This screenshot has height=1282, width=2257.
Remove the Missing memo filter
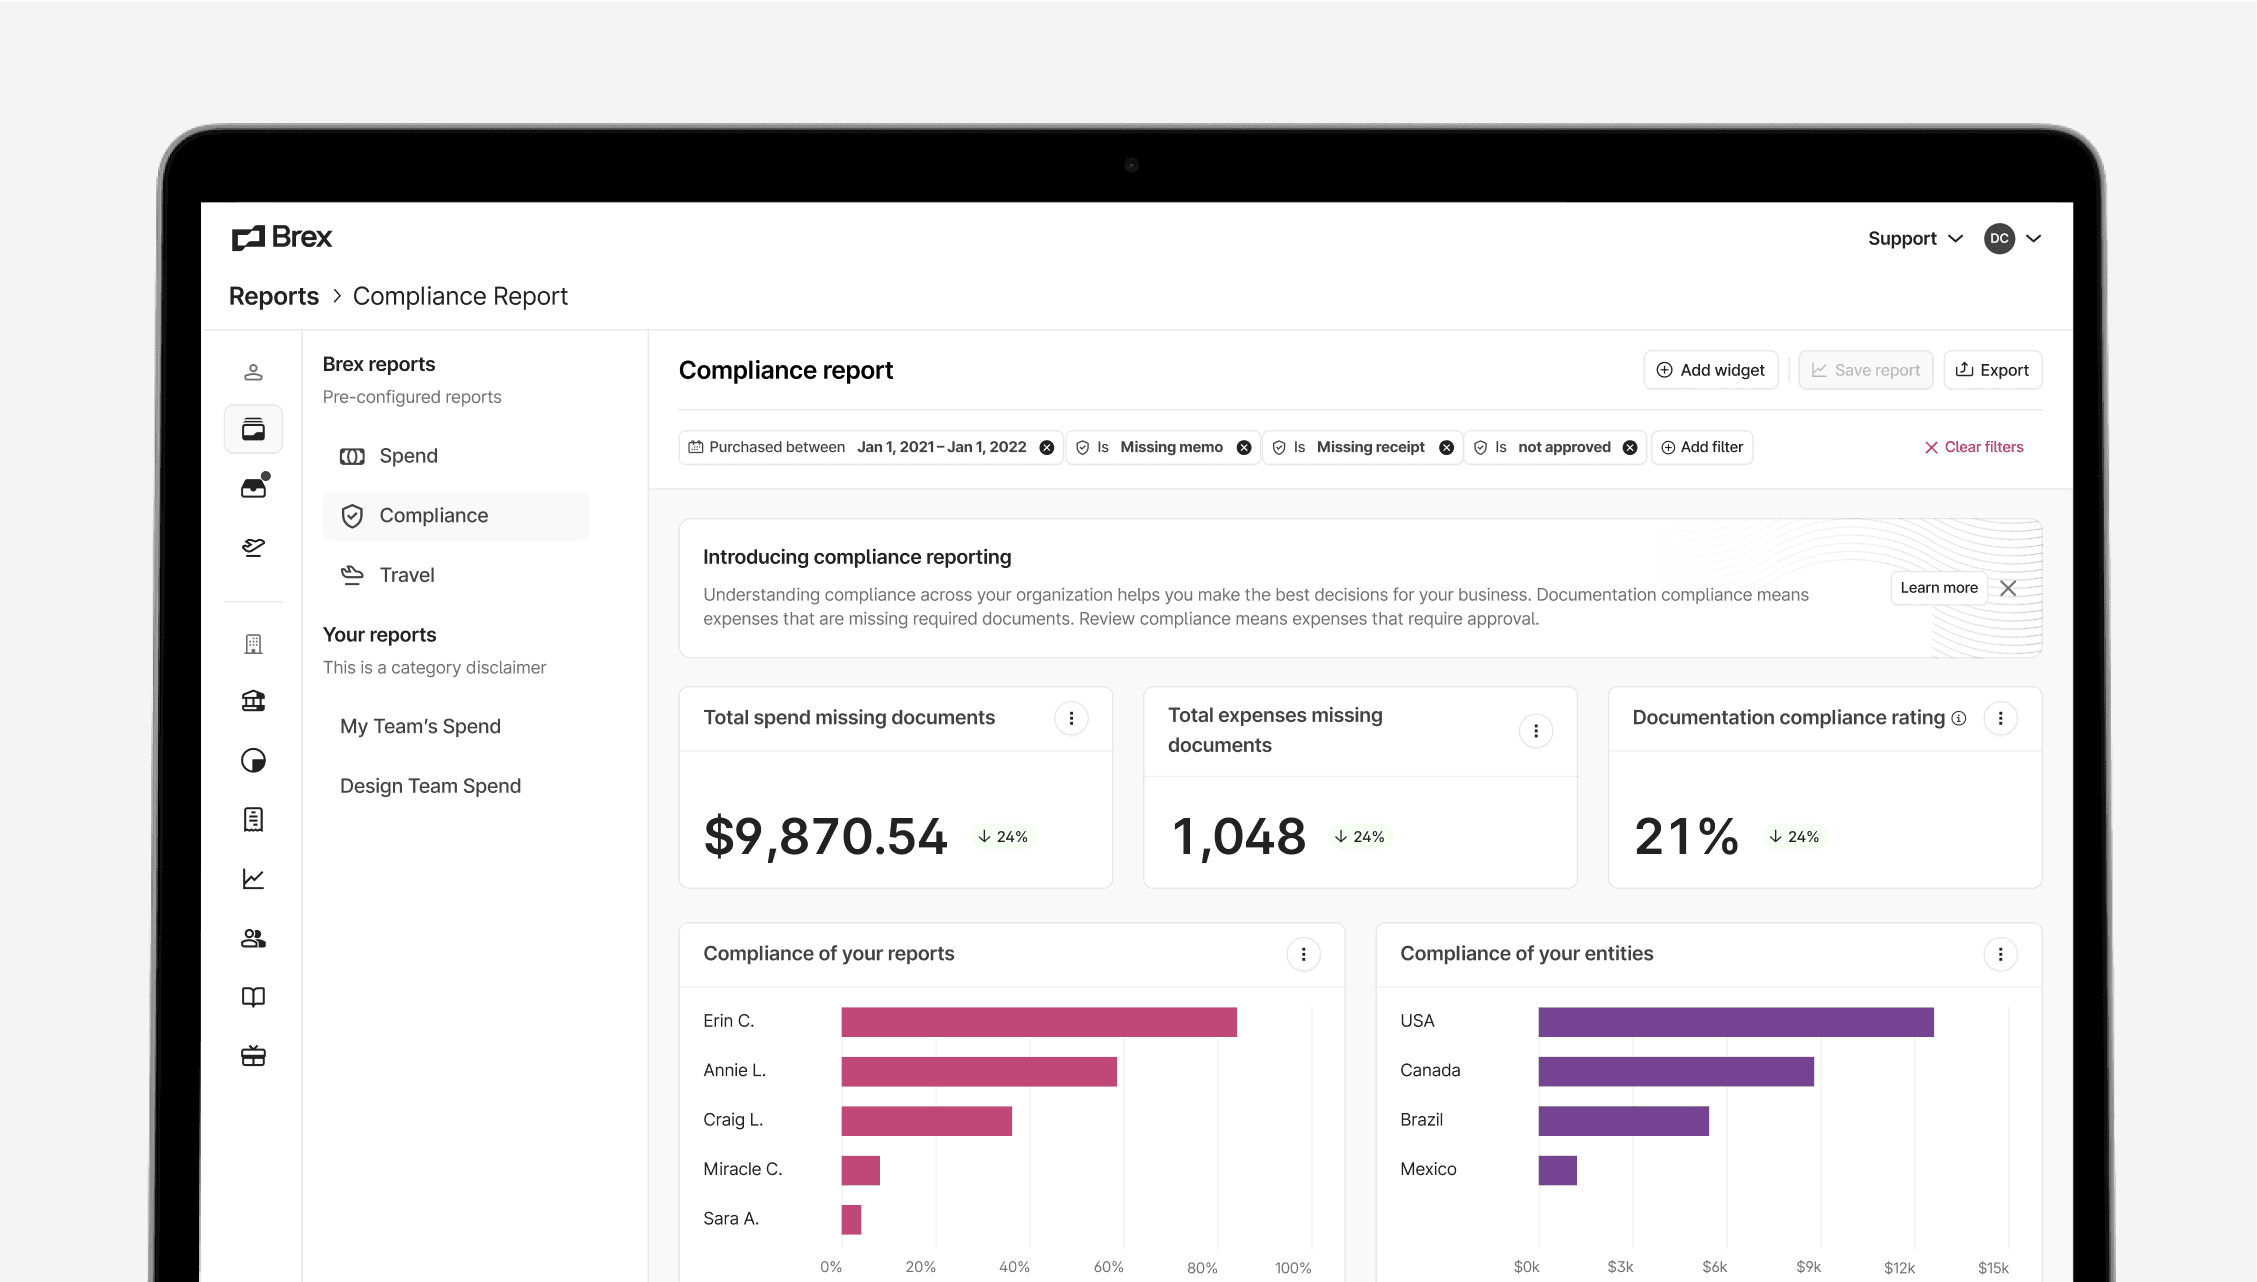coord(1244,448)
